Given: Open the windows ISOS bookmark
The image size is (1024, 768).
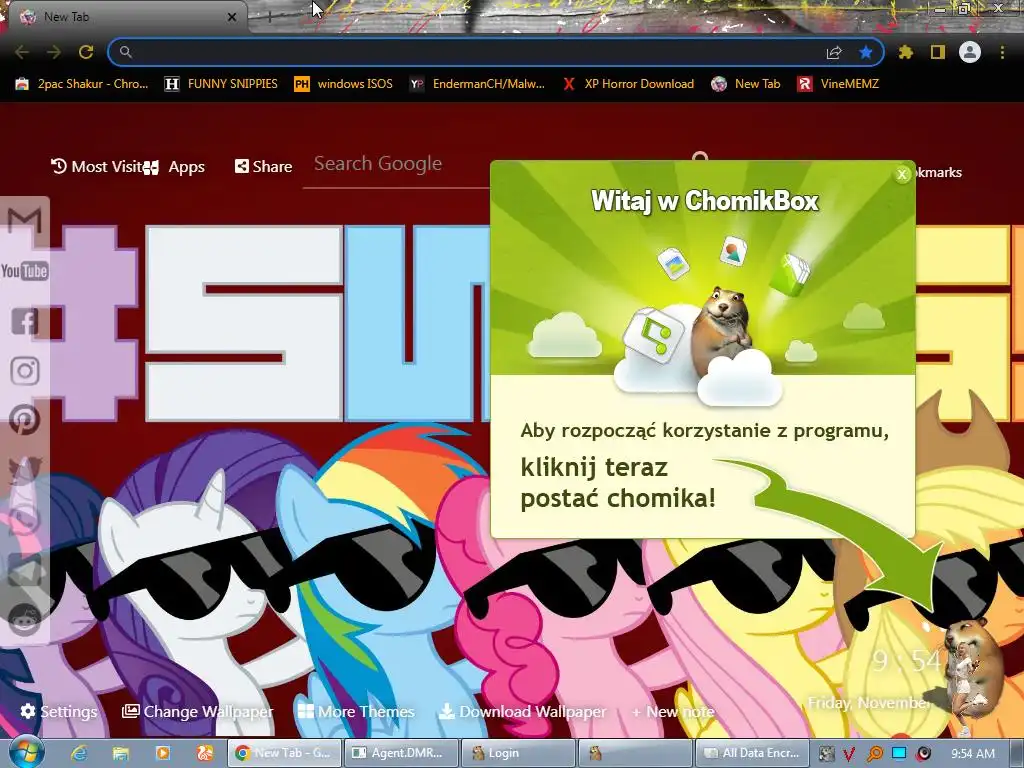Looking at the screenshot, I should [x=344, y=84].
